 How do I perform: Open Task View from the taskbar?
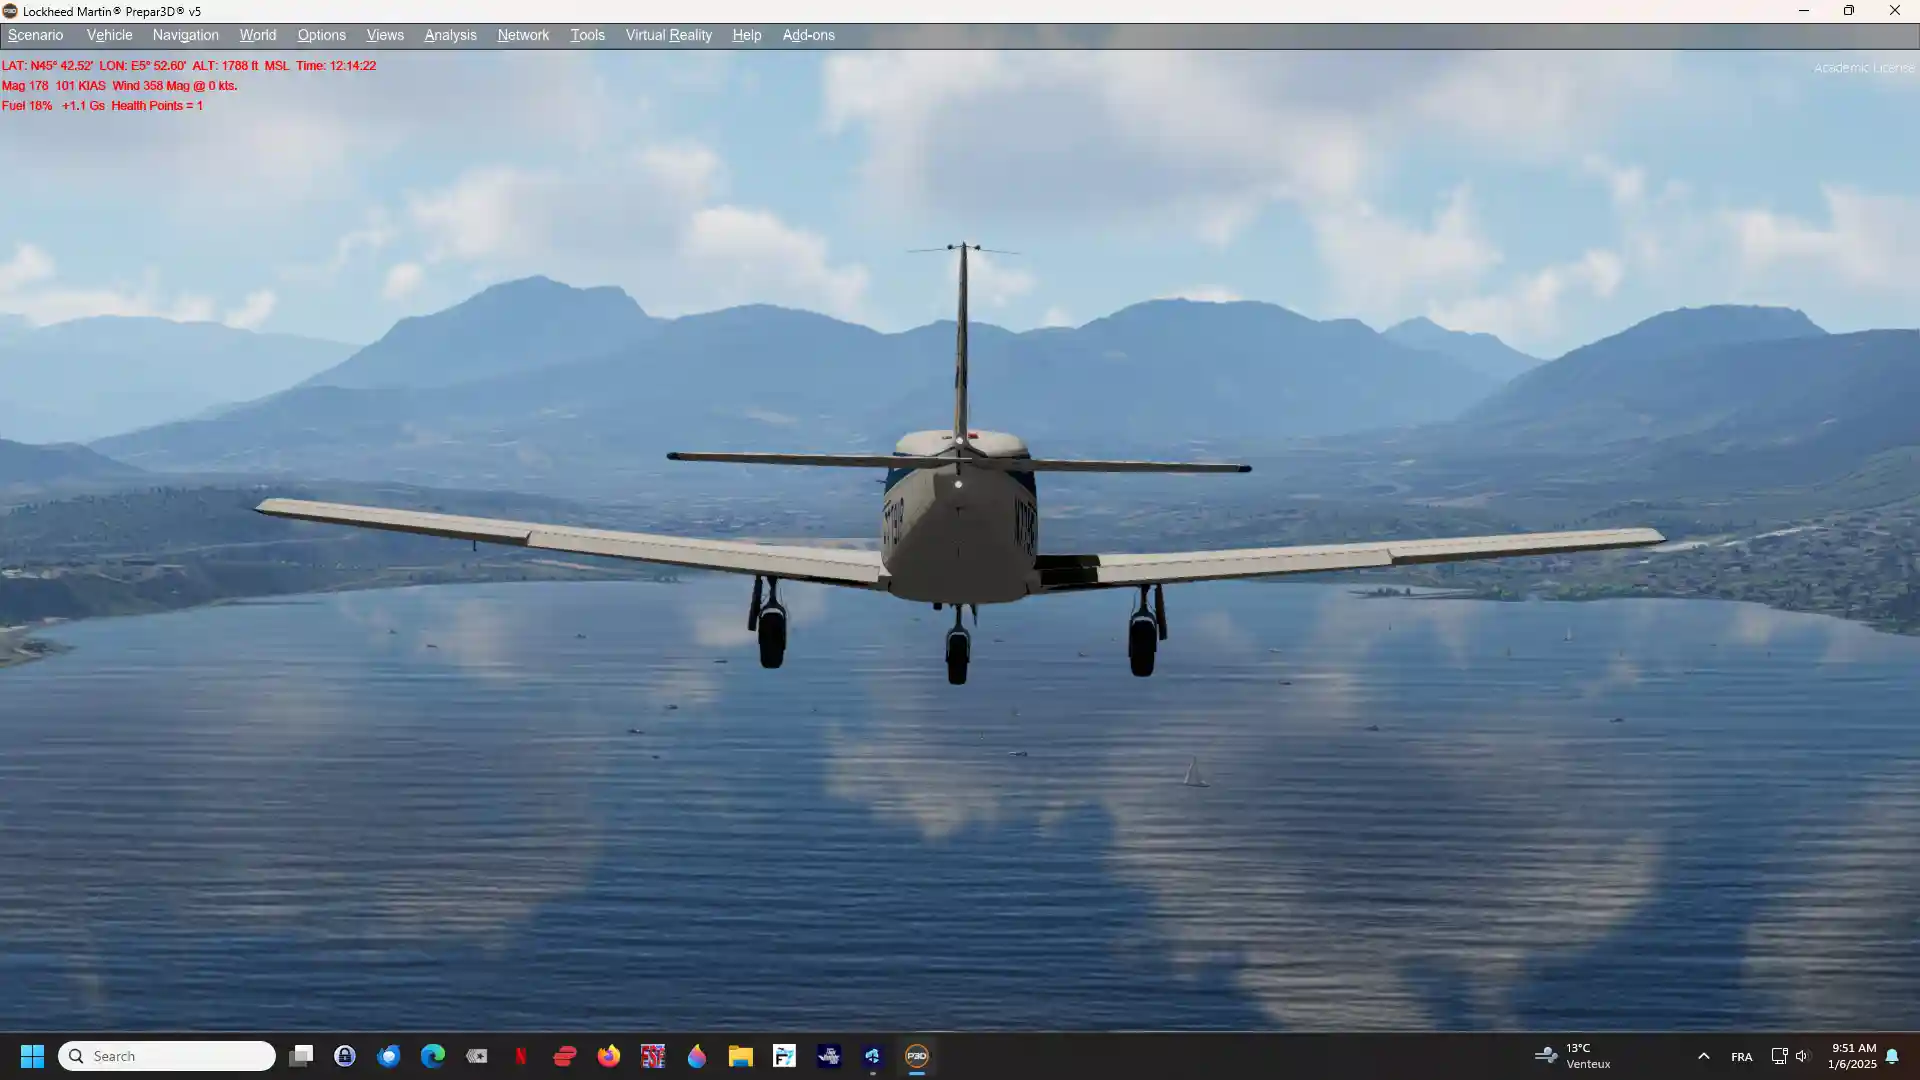301,1056
